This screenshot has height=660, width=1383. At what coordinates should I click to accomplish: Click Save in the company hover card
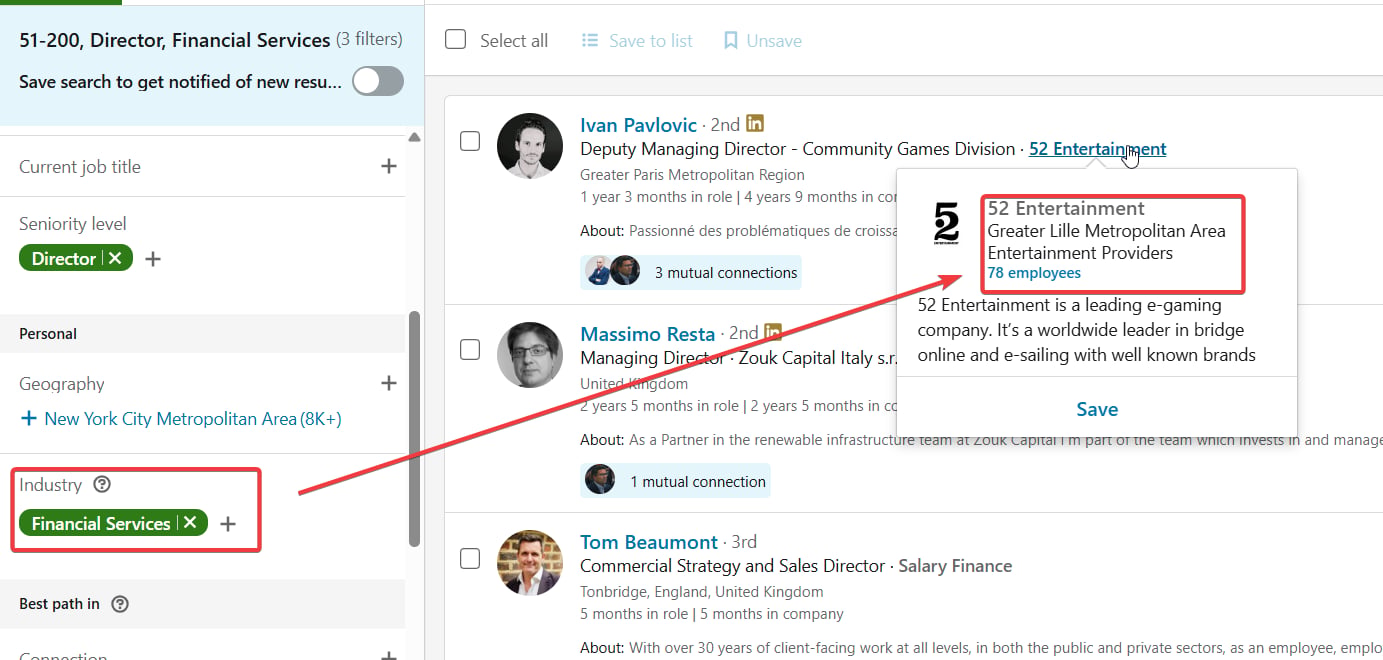click(x=1097, y=409)
